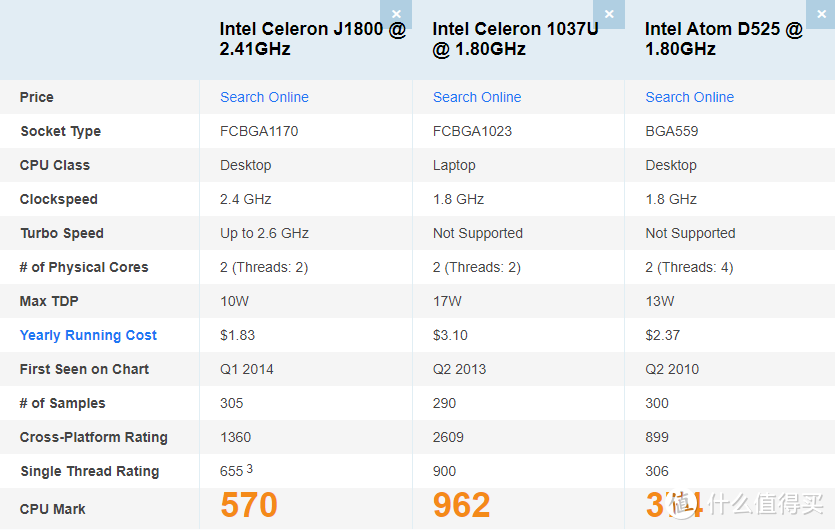The image size is (835, 530).
Task: Open Search Online for Celeron 1037U
Action: [477, 97]
